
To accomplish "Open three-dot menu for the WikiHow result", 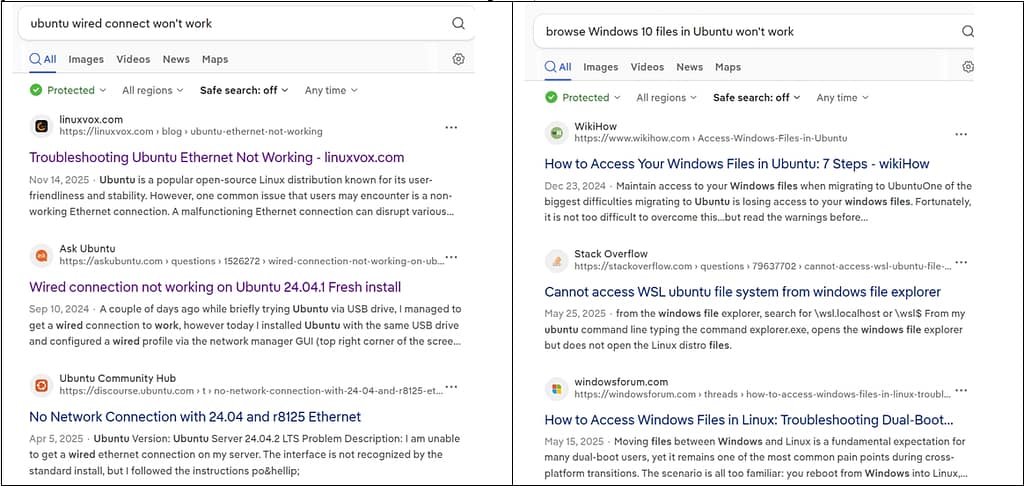I will click(961, 134).
